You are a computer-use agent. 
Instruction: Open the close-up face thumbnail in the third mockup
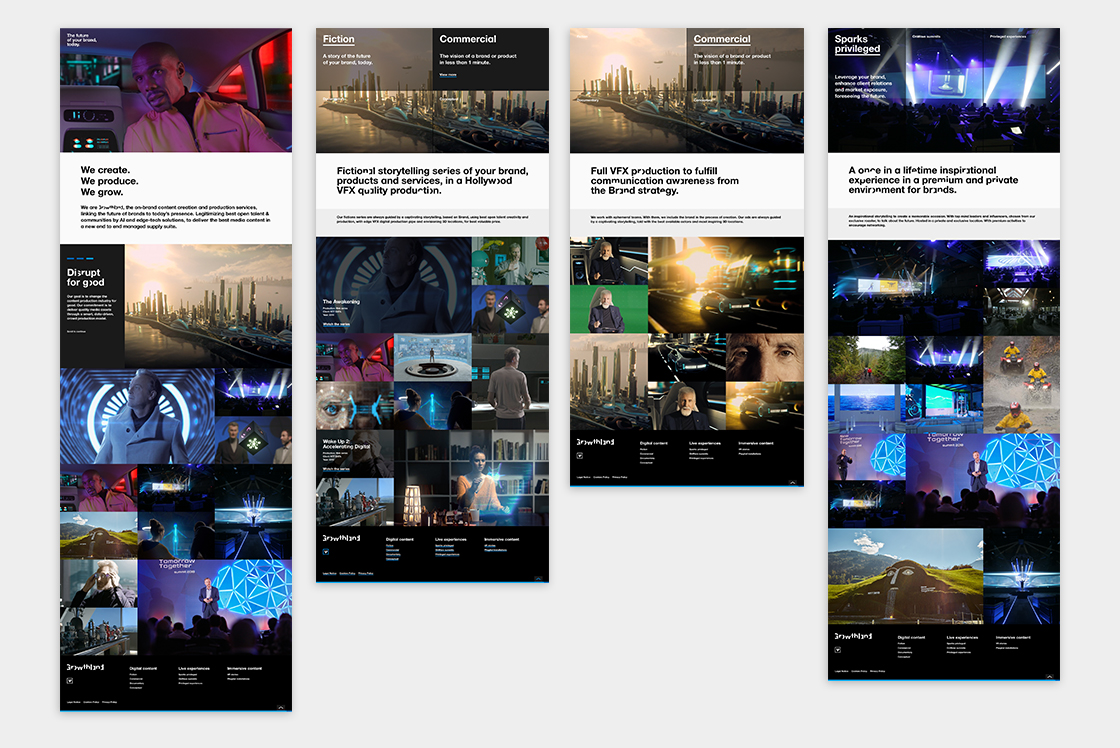click(764, 357)
